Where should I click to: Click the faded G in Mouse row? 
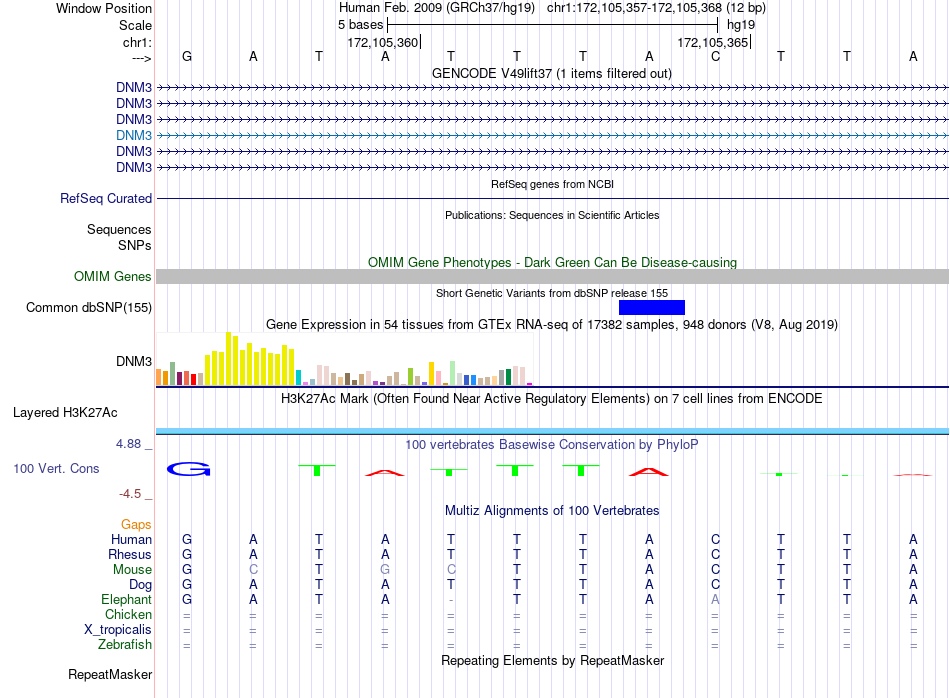tap(385, 570)
